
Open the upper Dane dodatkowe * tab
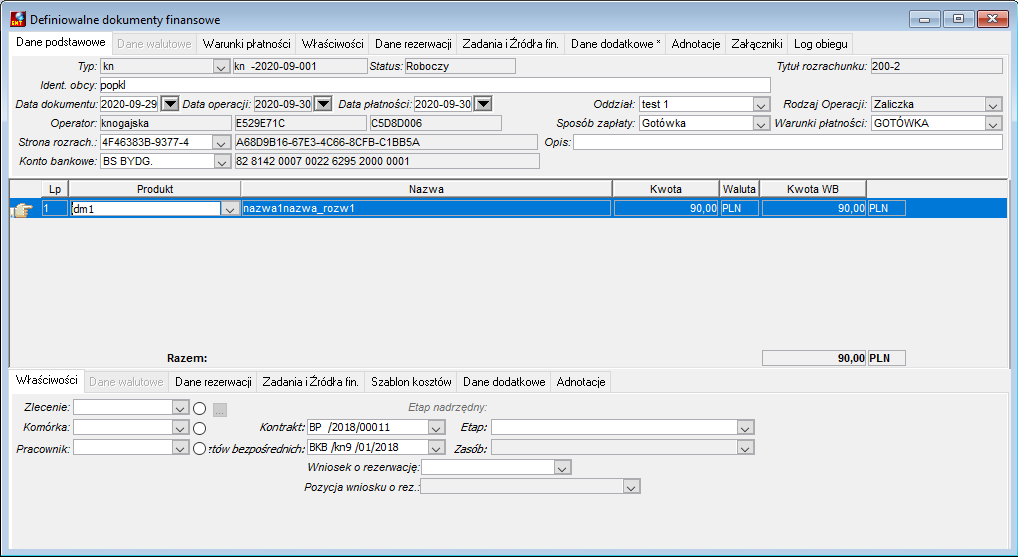[x=615, y=44]
